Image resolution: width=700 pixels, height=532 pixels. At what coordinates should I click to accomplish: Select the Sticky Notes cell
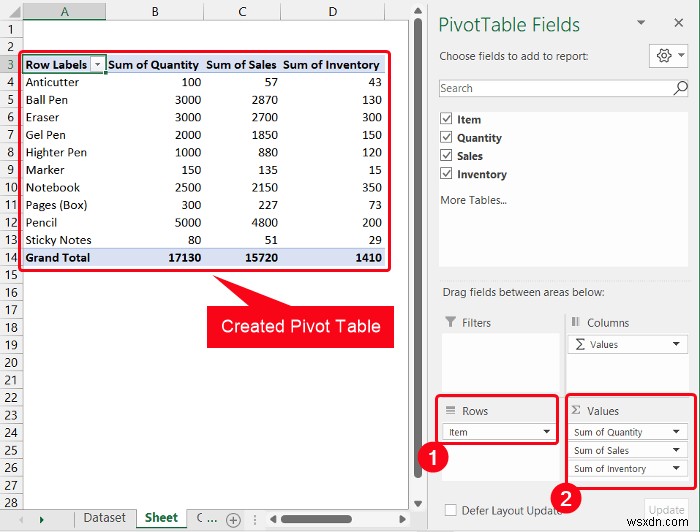64,240
